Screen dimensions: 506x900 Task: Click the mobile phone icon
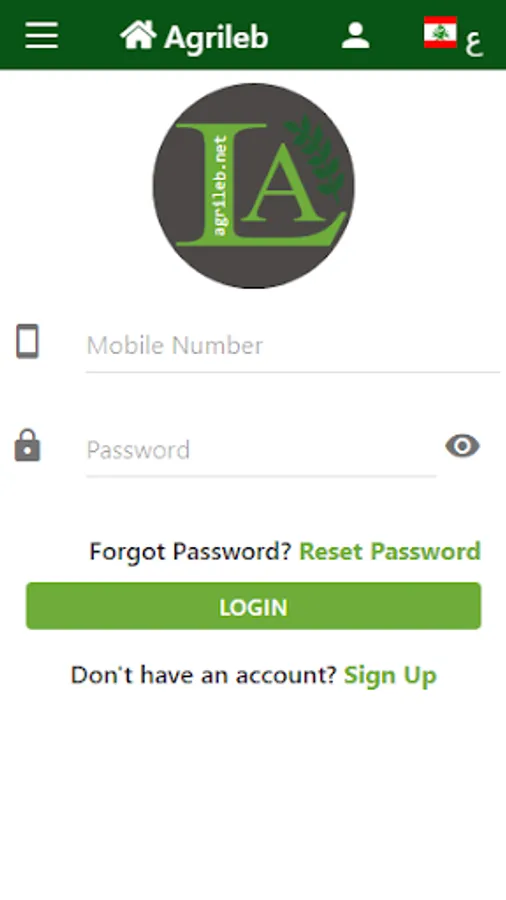(27, 341)
